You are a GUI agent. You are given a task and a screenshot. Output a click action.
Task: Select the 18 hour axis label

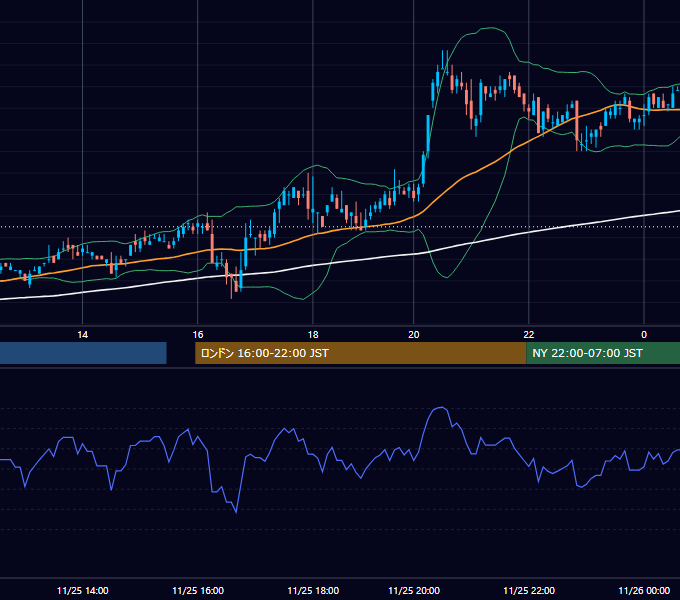click(313, 334)
